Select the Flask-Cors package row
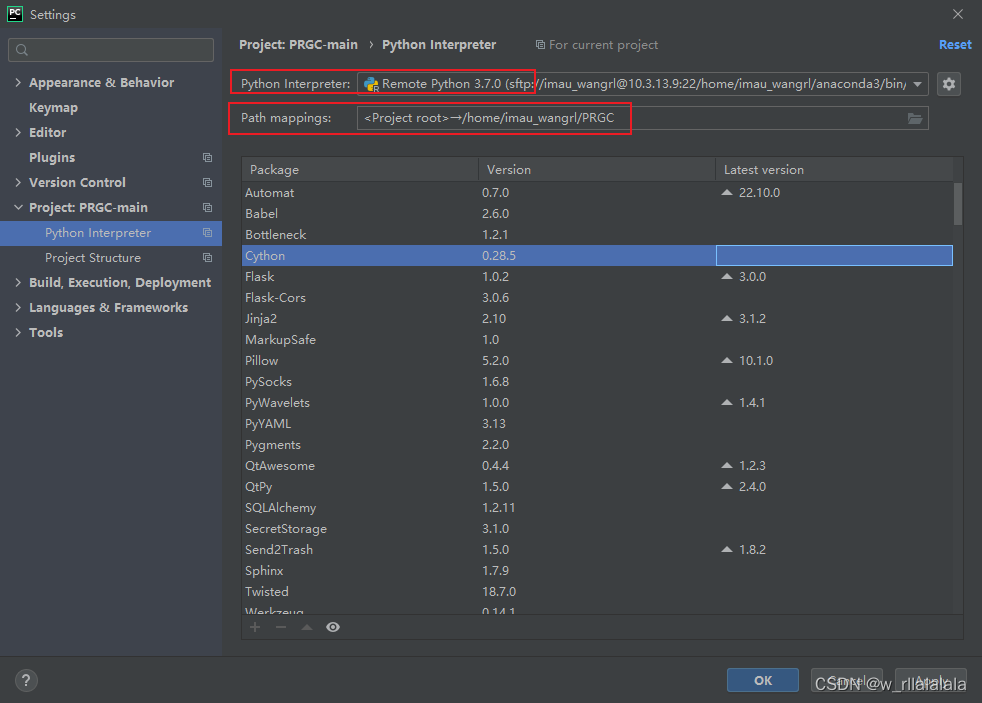 [597, 298]
